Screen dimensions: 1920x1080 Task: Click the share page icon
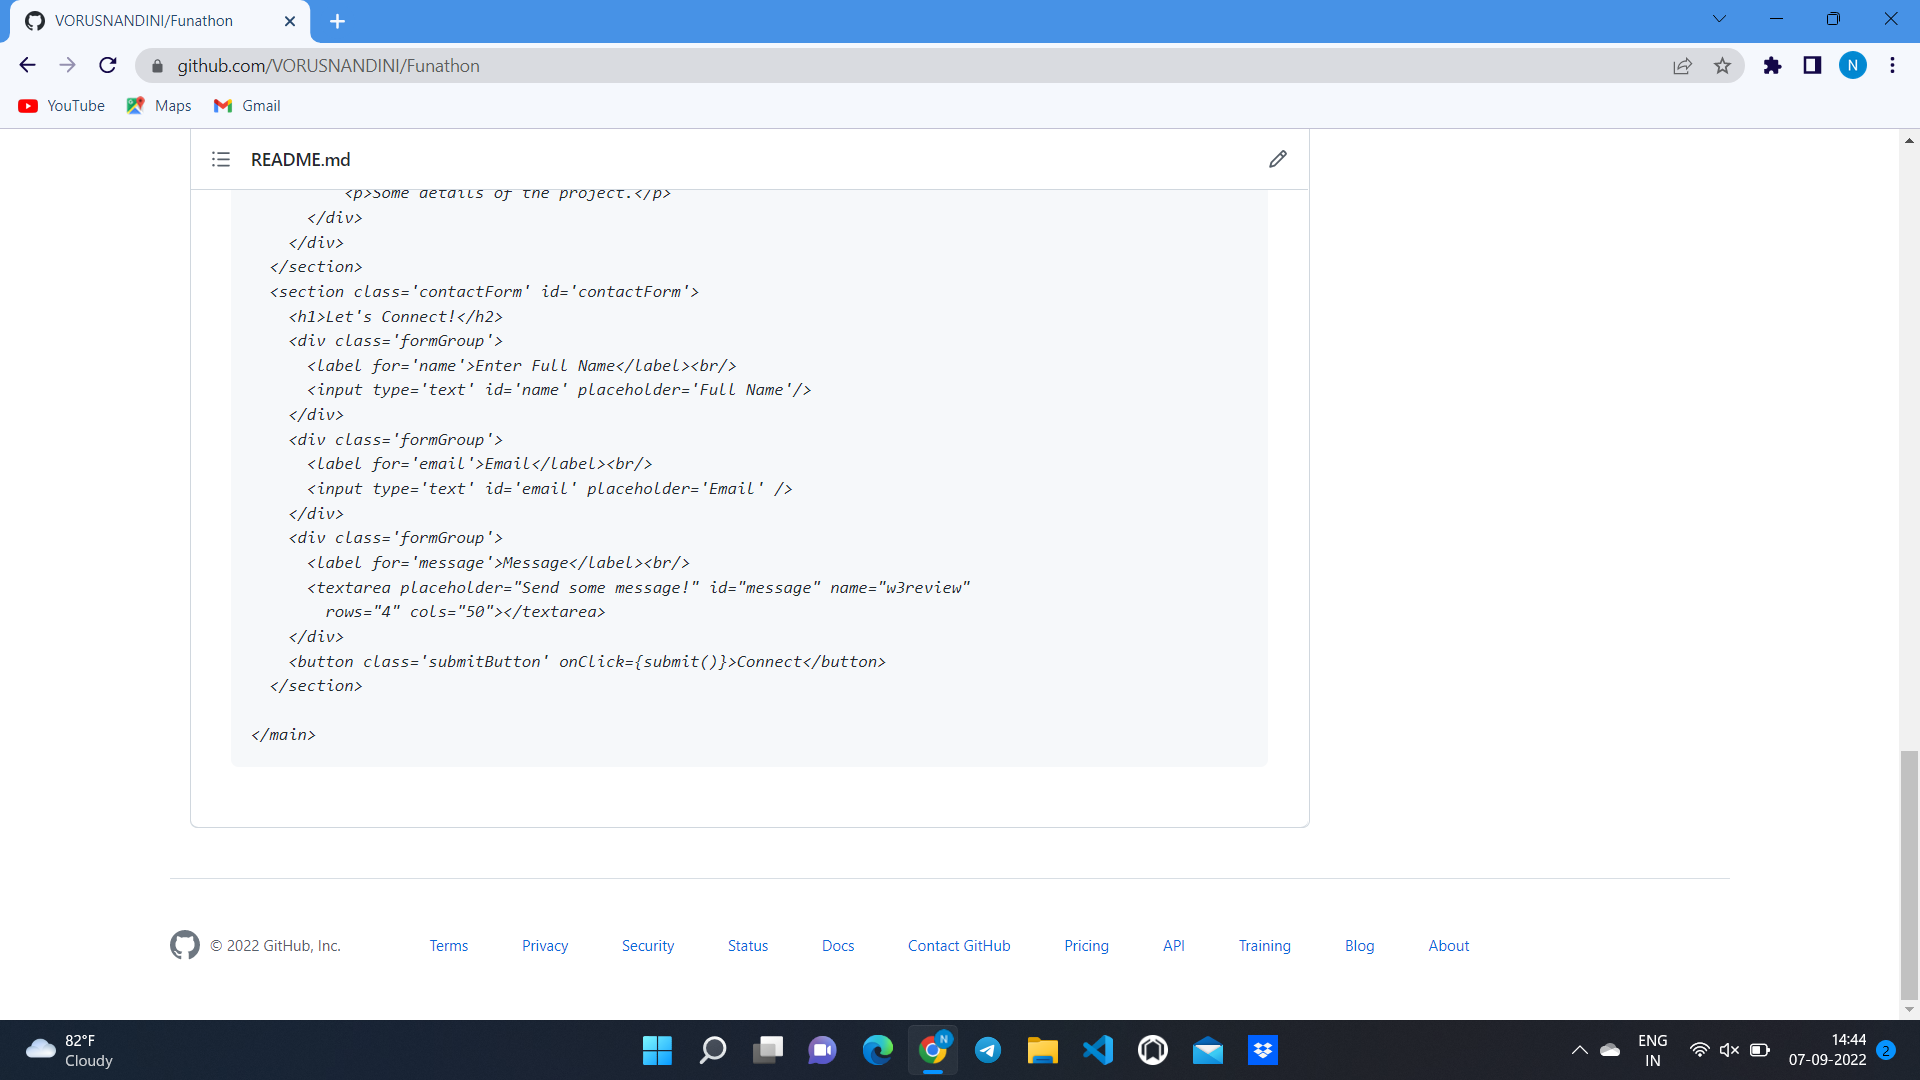pyautogui.click(x=1682, y=66)
